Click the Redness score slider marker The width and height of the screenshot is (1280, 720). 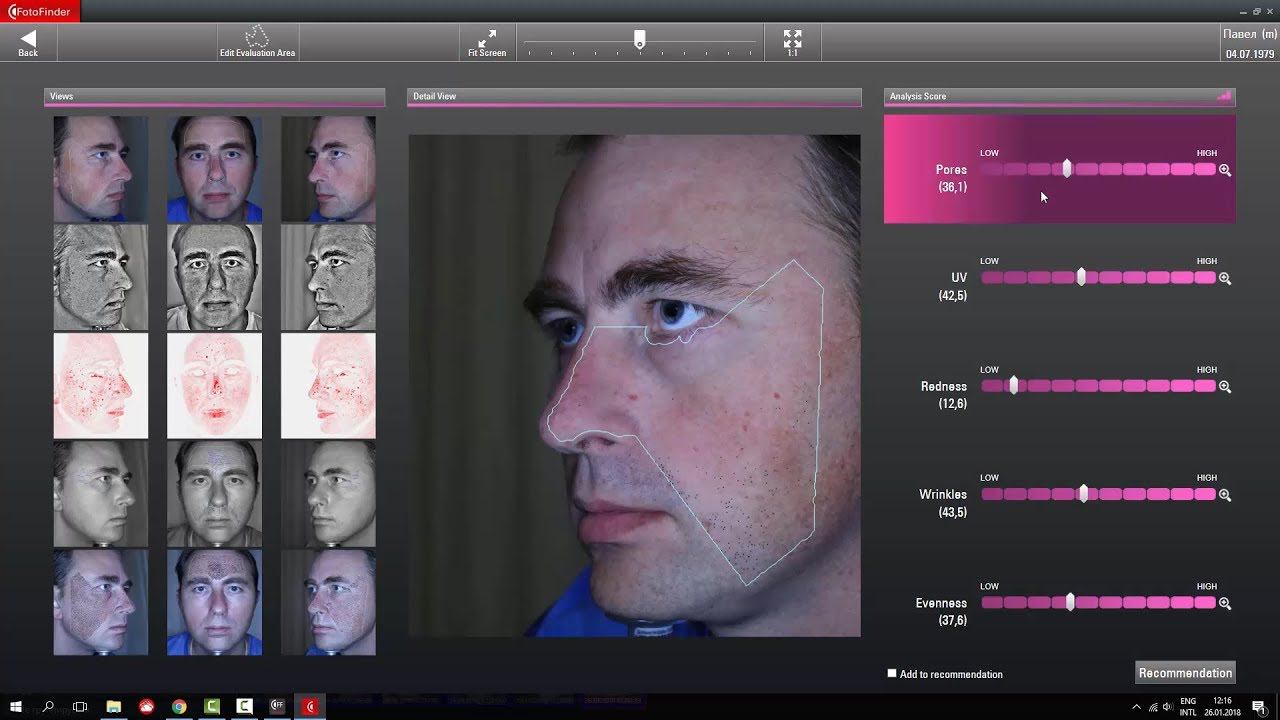pos(1013,385)
